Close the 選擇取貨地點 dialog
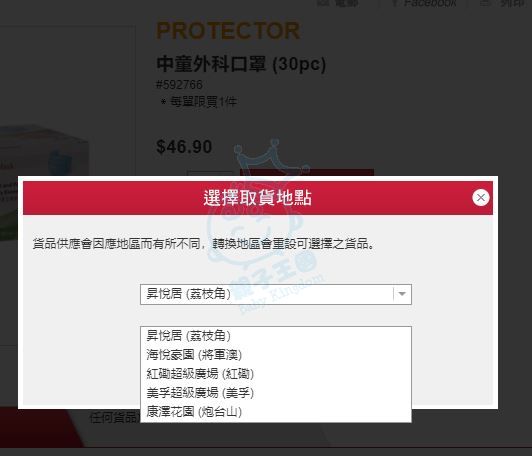The width and height of the screenshot is (532, 456). 480,197
